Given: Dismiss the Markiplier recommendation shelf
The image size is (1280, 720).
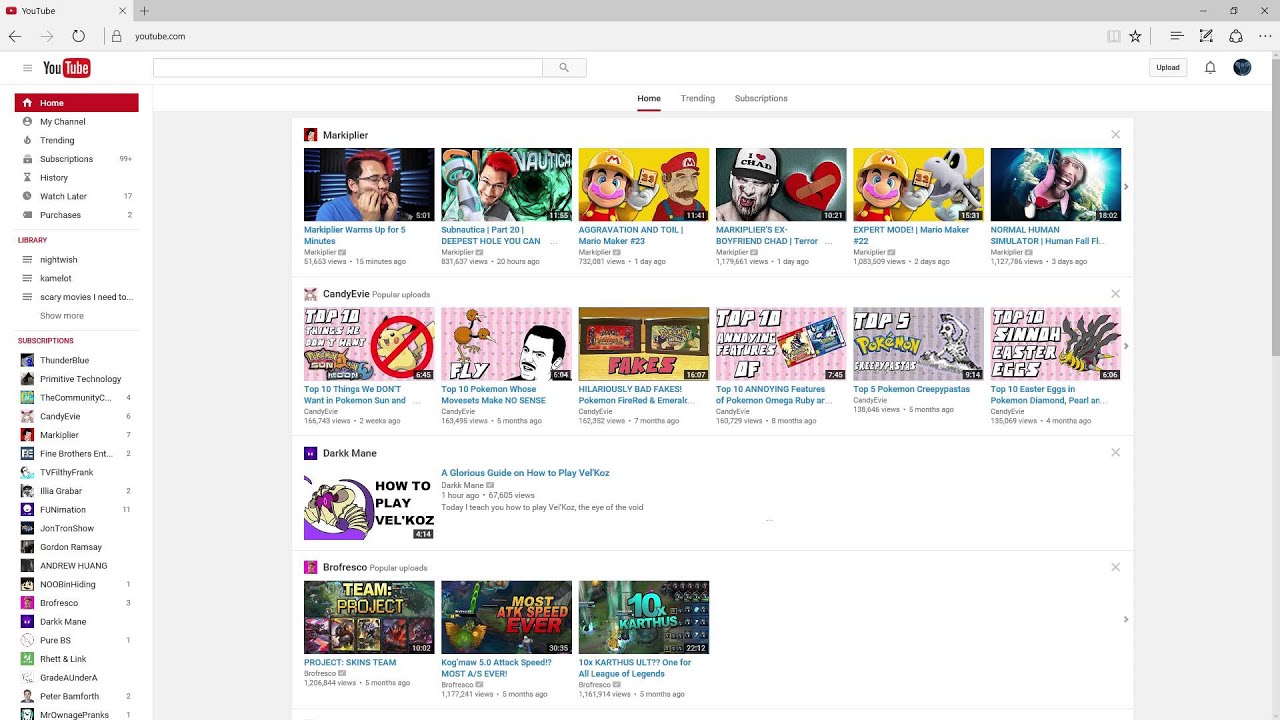Looking at the screenshot, I should 1116,135.
